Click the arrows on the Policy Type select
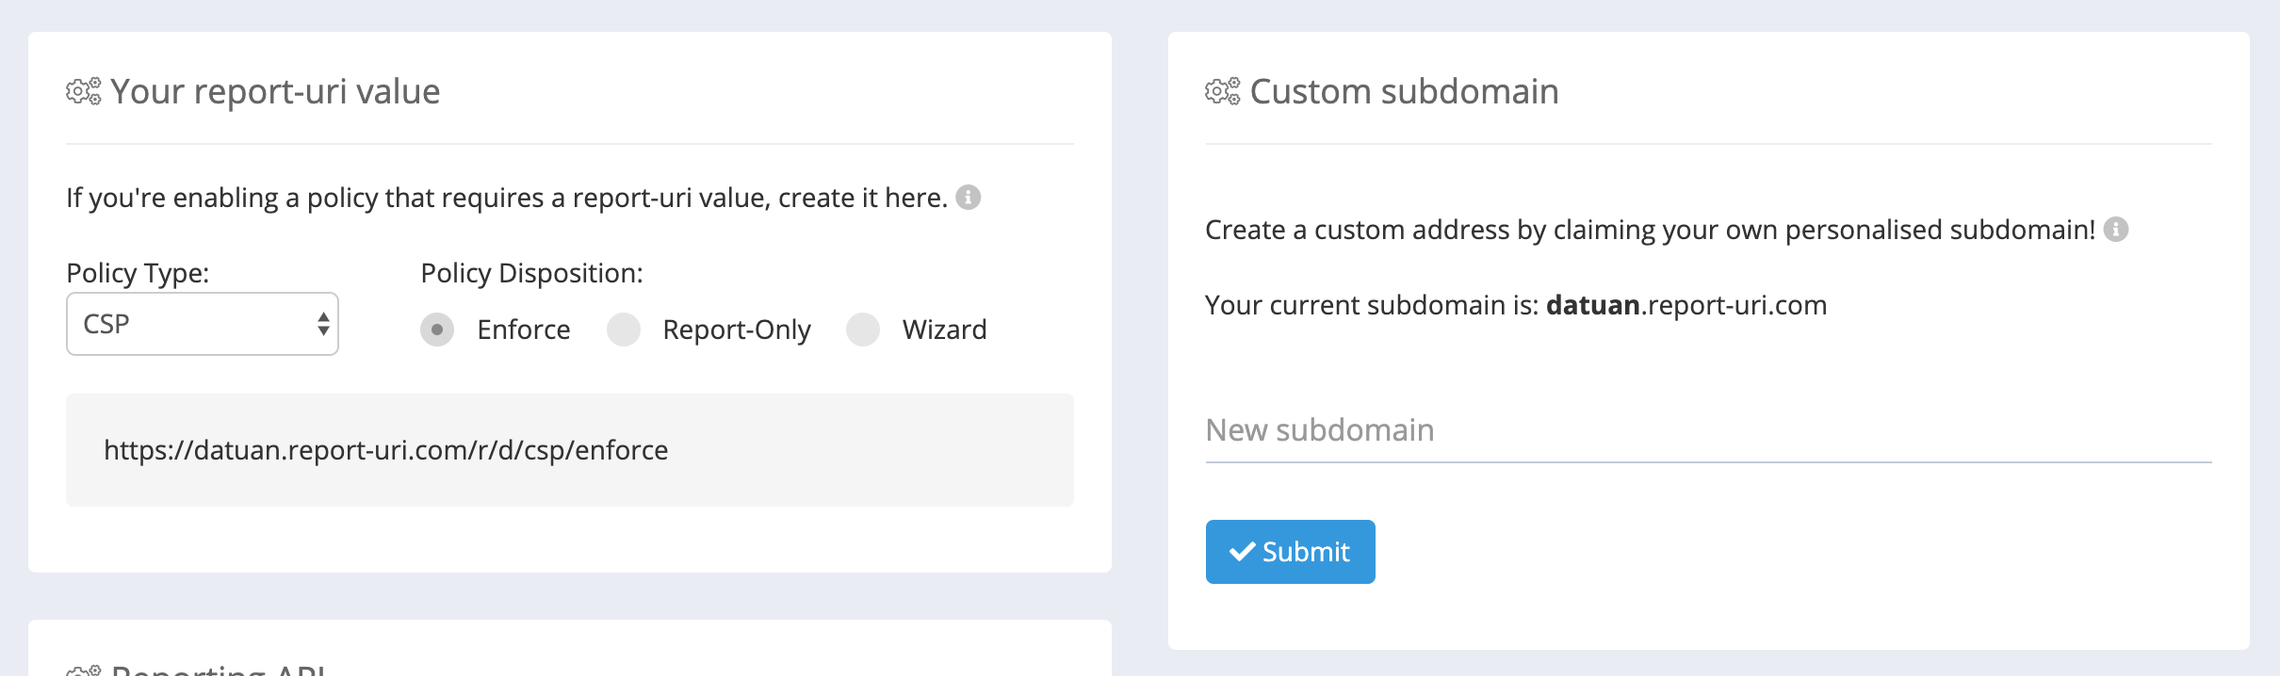 tap(323, 324)
